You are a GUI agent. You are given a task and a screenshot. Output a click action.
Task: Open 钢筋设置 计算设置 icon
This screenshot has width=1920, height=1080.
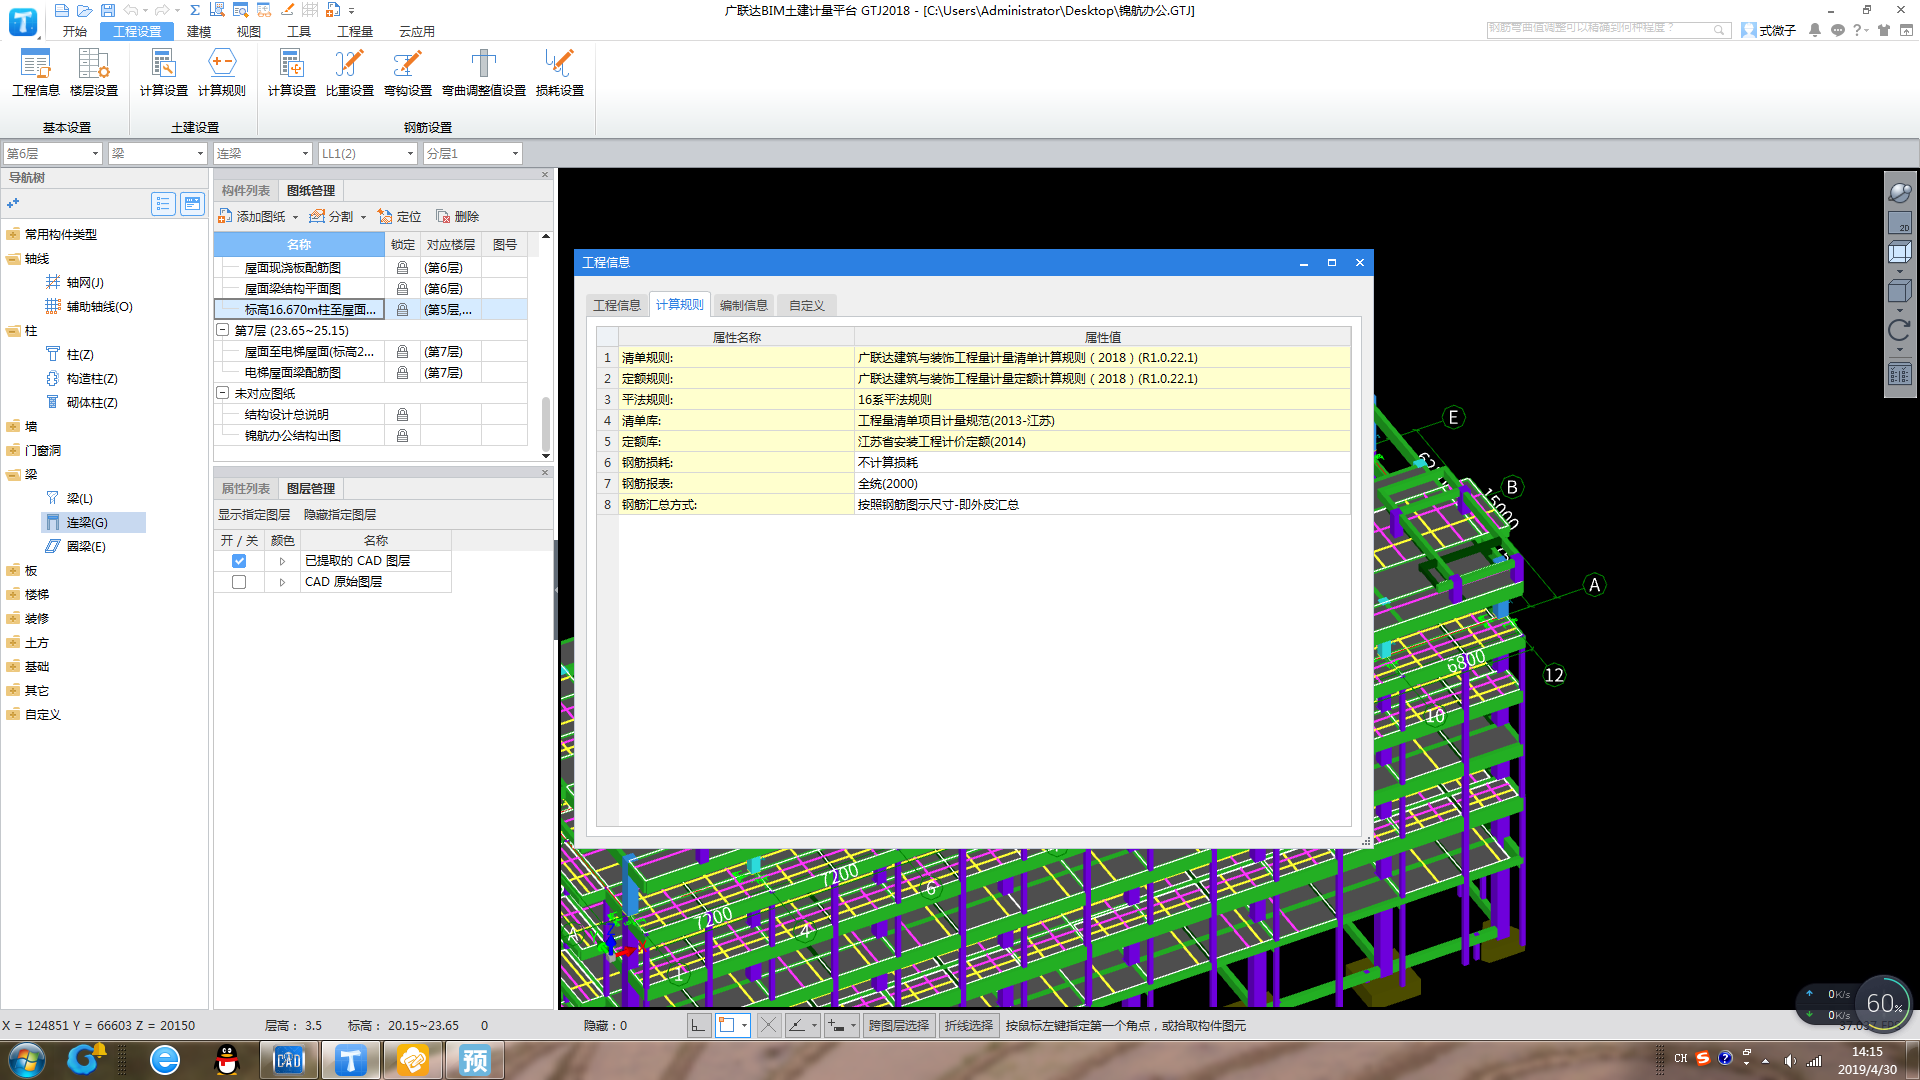coord(292,72)
